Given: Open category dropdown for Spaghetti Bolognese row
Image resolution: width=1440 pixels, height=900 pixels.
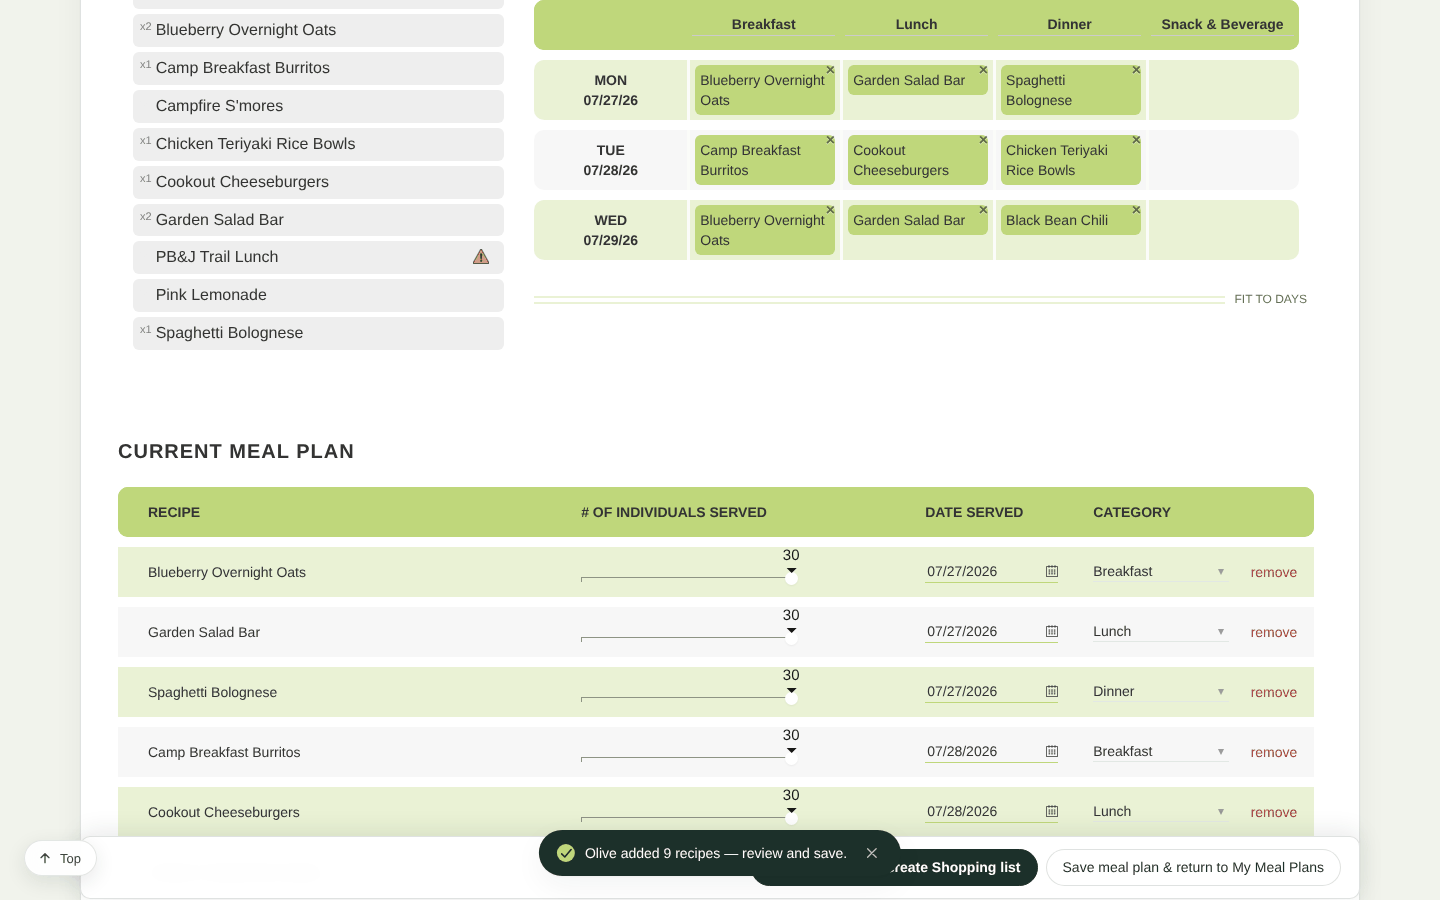Looking at the screenshot, I should tap(1160, 691).
